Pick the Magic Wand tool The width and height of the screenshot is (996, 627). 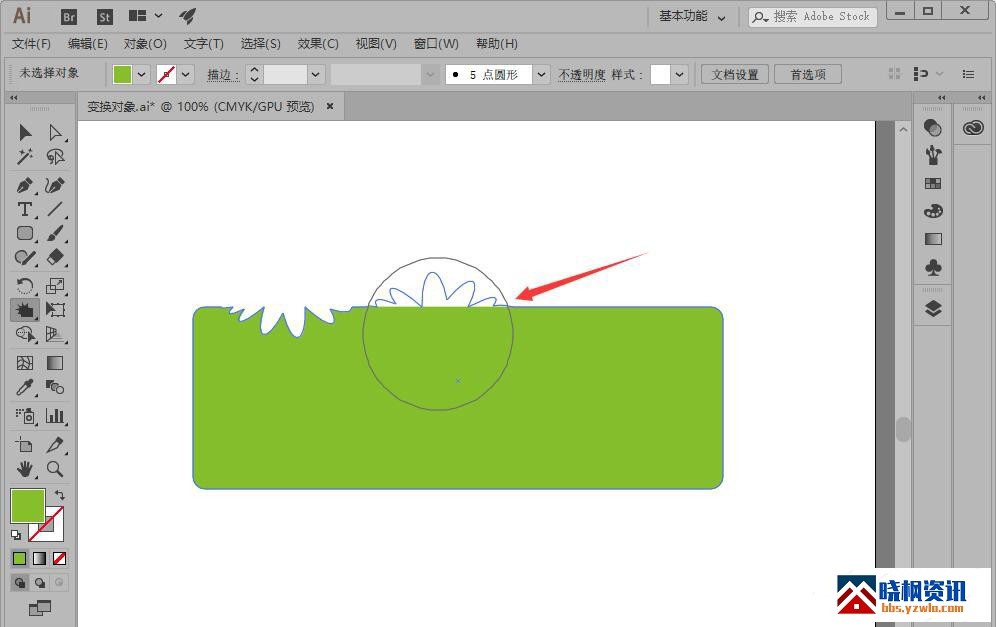pyautogui.click(x=25, y=156)
